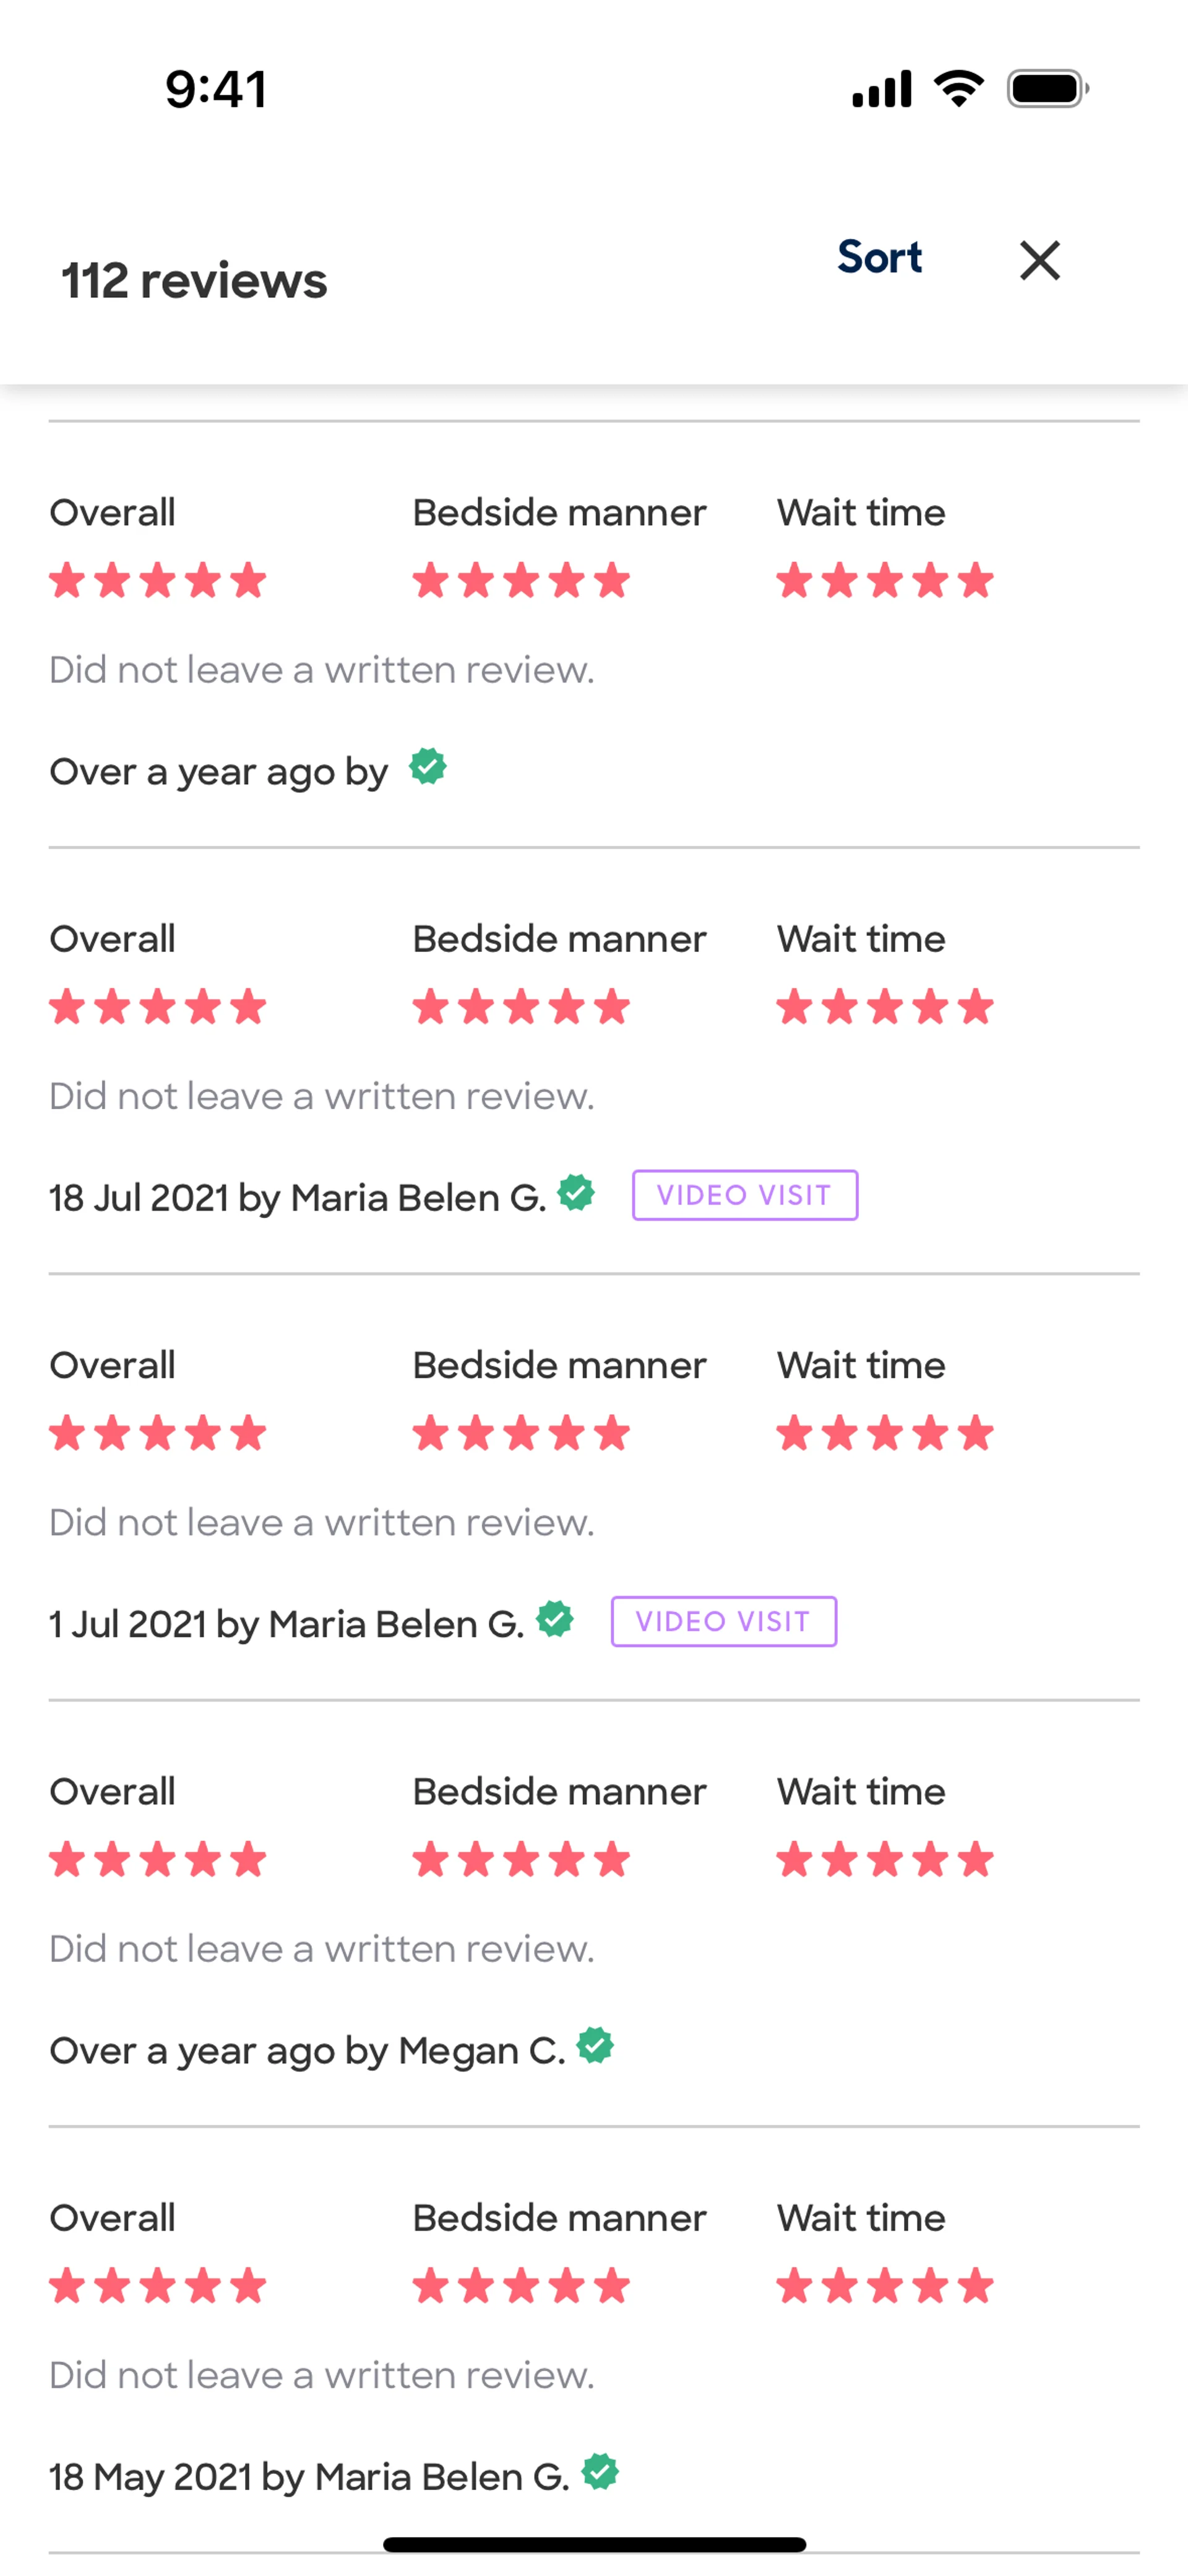Tap the Wi-Fi icon in status bar

(x=958, y=89)
